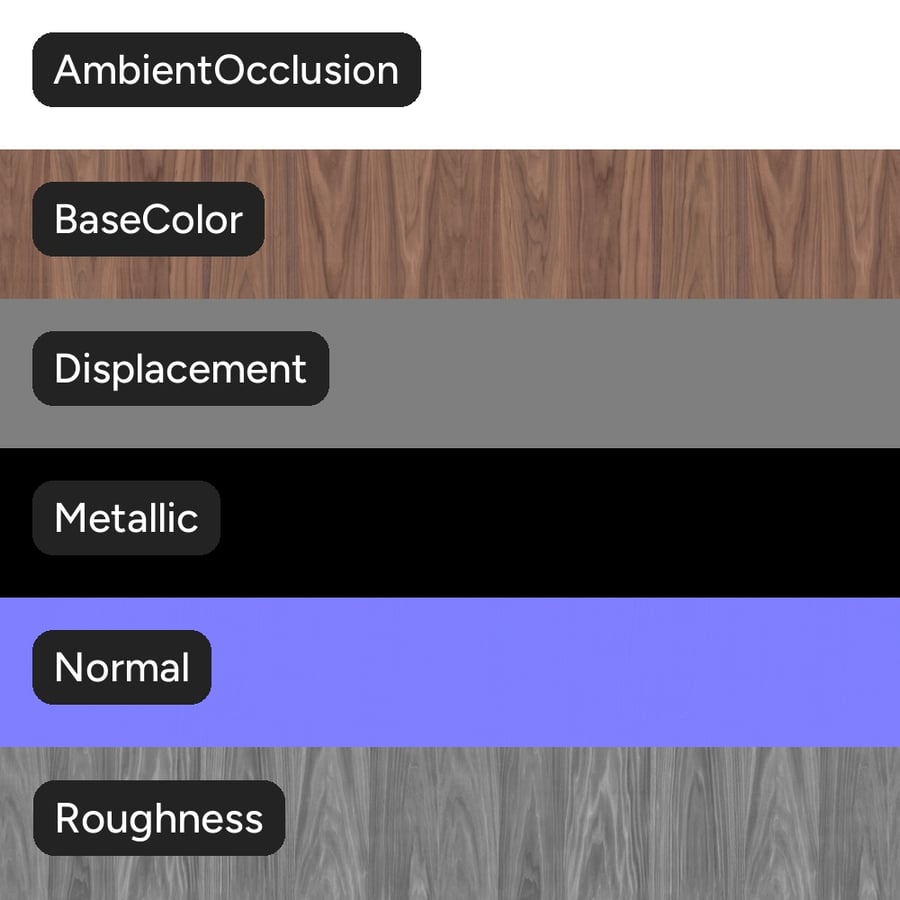Click the Displacement label

(x=181, y=368)
